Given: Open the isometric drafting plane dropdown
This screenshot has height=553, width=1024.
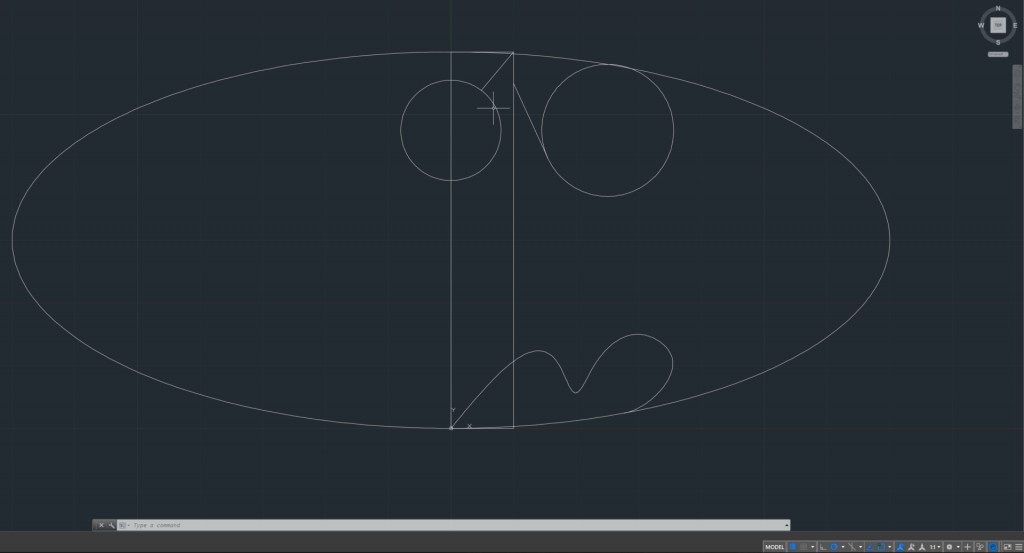Looking at the screenshot, I should point(861,546).
